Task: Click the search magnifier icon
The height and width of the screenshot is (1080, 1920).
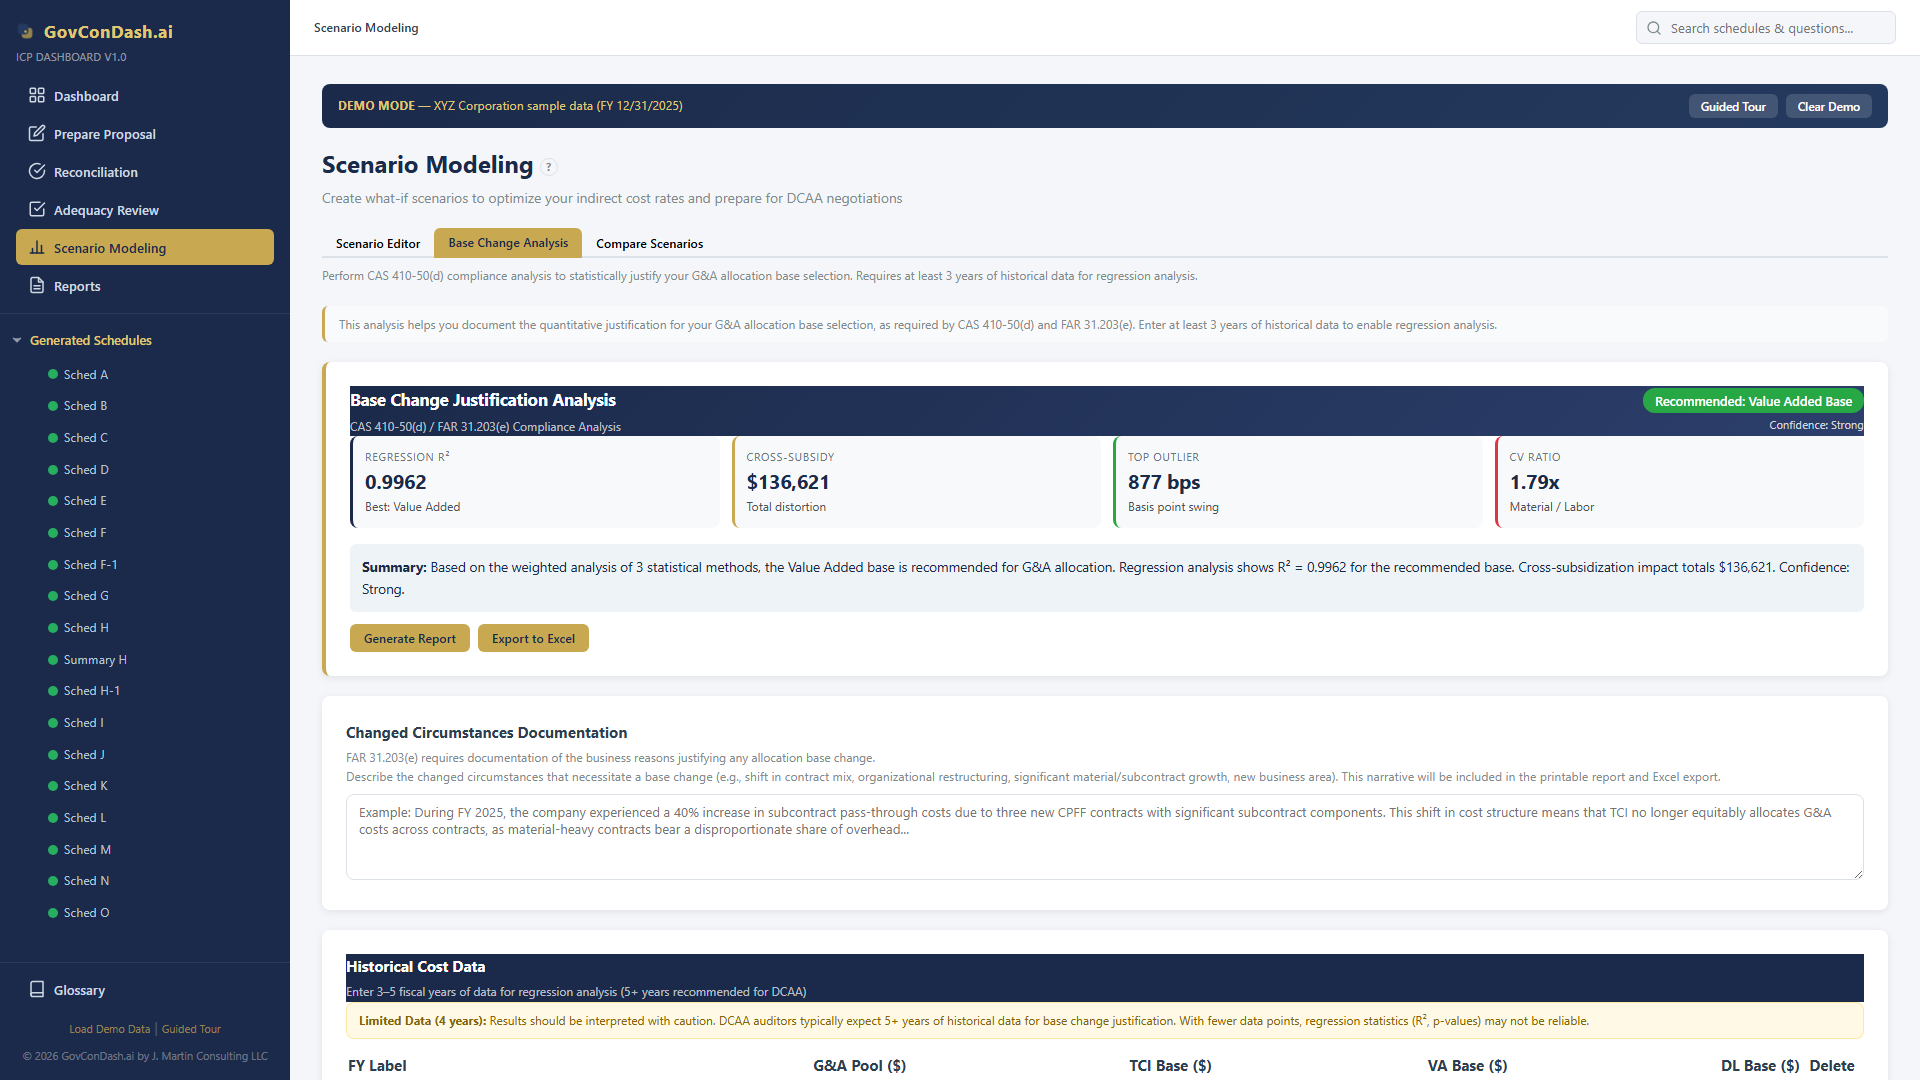Action: click(1654, 27)
